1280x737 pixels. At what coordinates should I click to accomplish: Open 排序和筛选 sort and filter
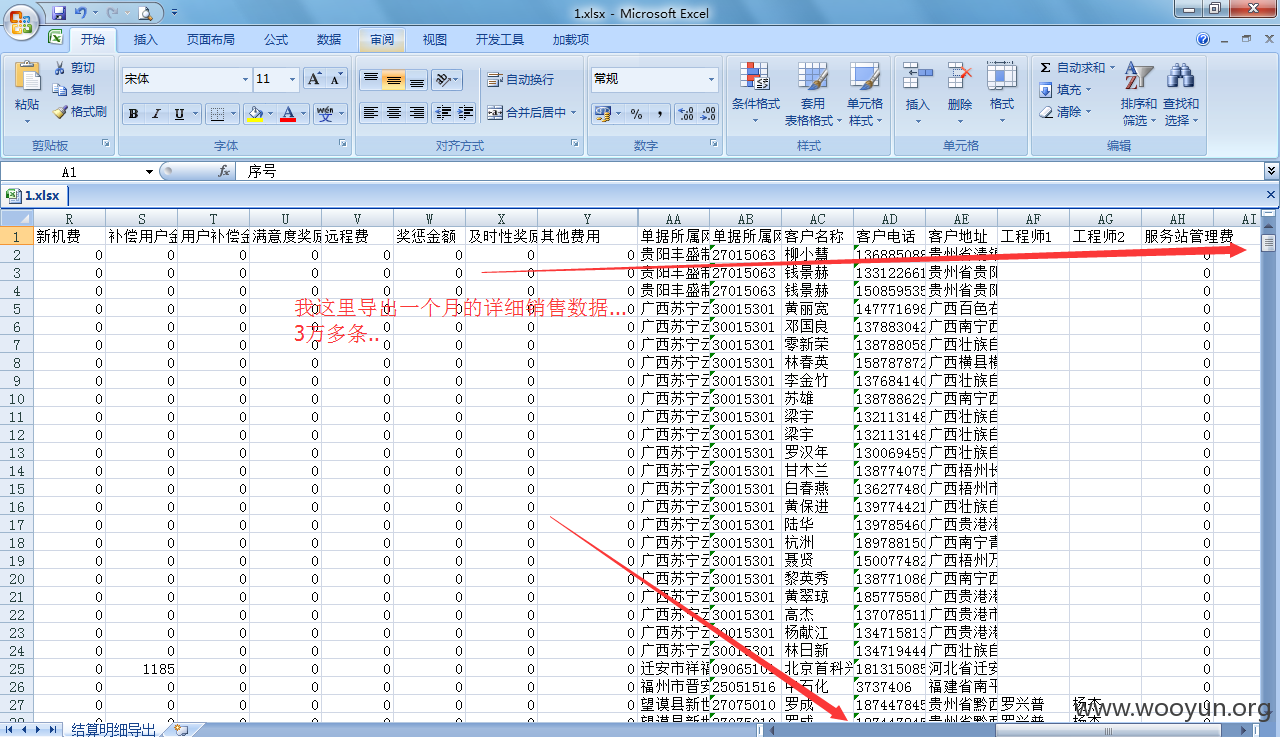click(x=1138, y=93)
